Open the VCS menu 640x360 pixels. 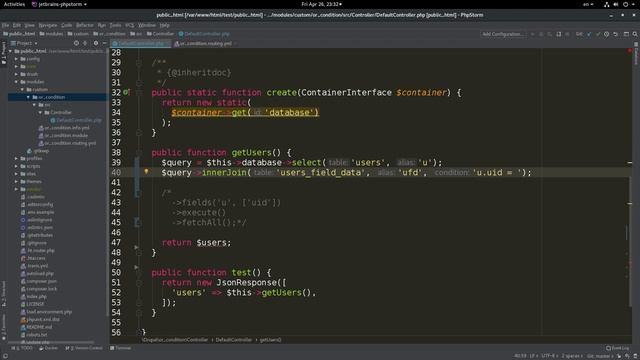[129, 25]
